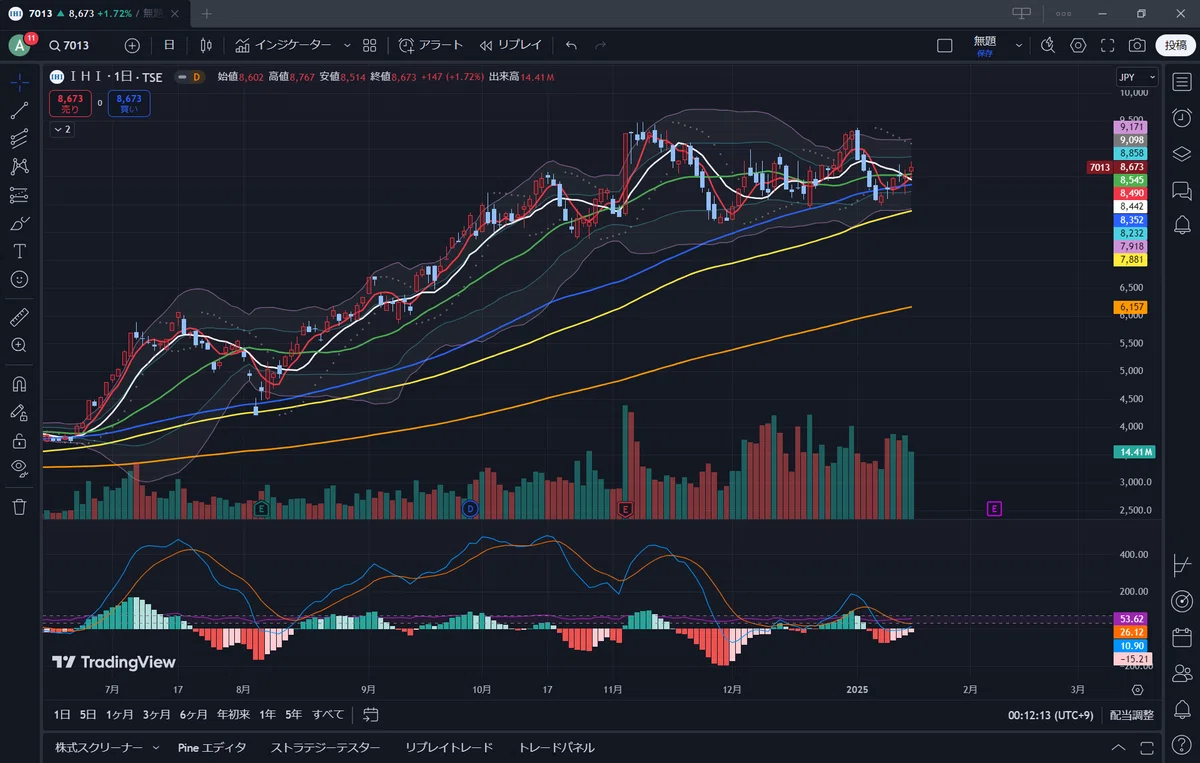Click the 8,673 売り sell button
This screenshot has height=763, width=1200.
(70, 104)
